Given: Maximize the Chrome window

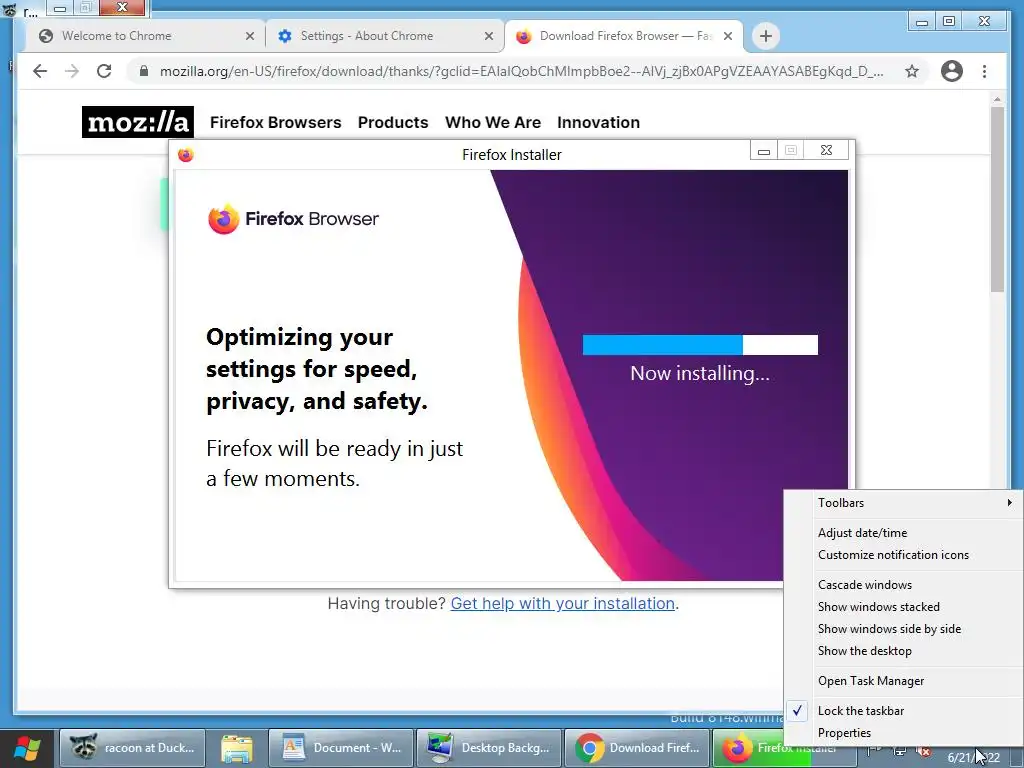Looking at the screenshot, I should (949, 22).
